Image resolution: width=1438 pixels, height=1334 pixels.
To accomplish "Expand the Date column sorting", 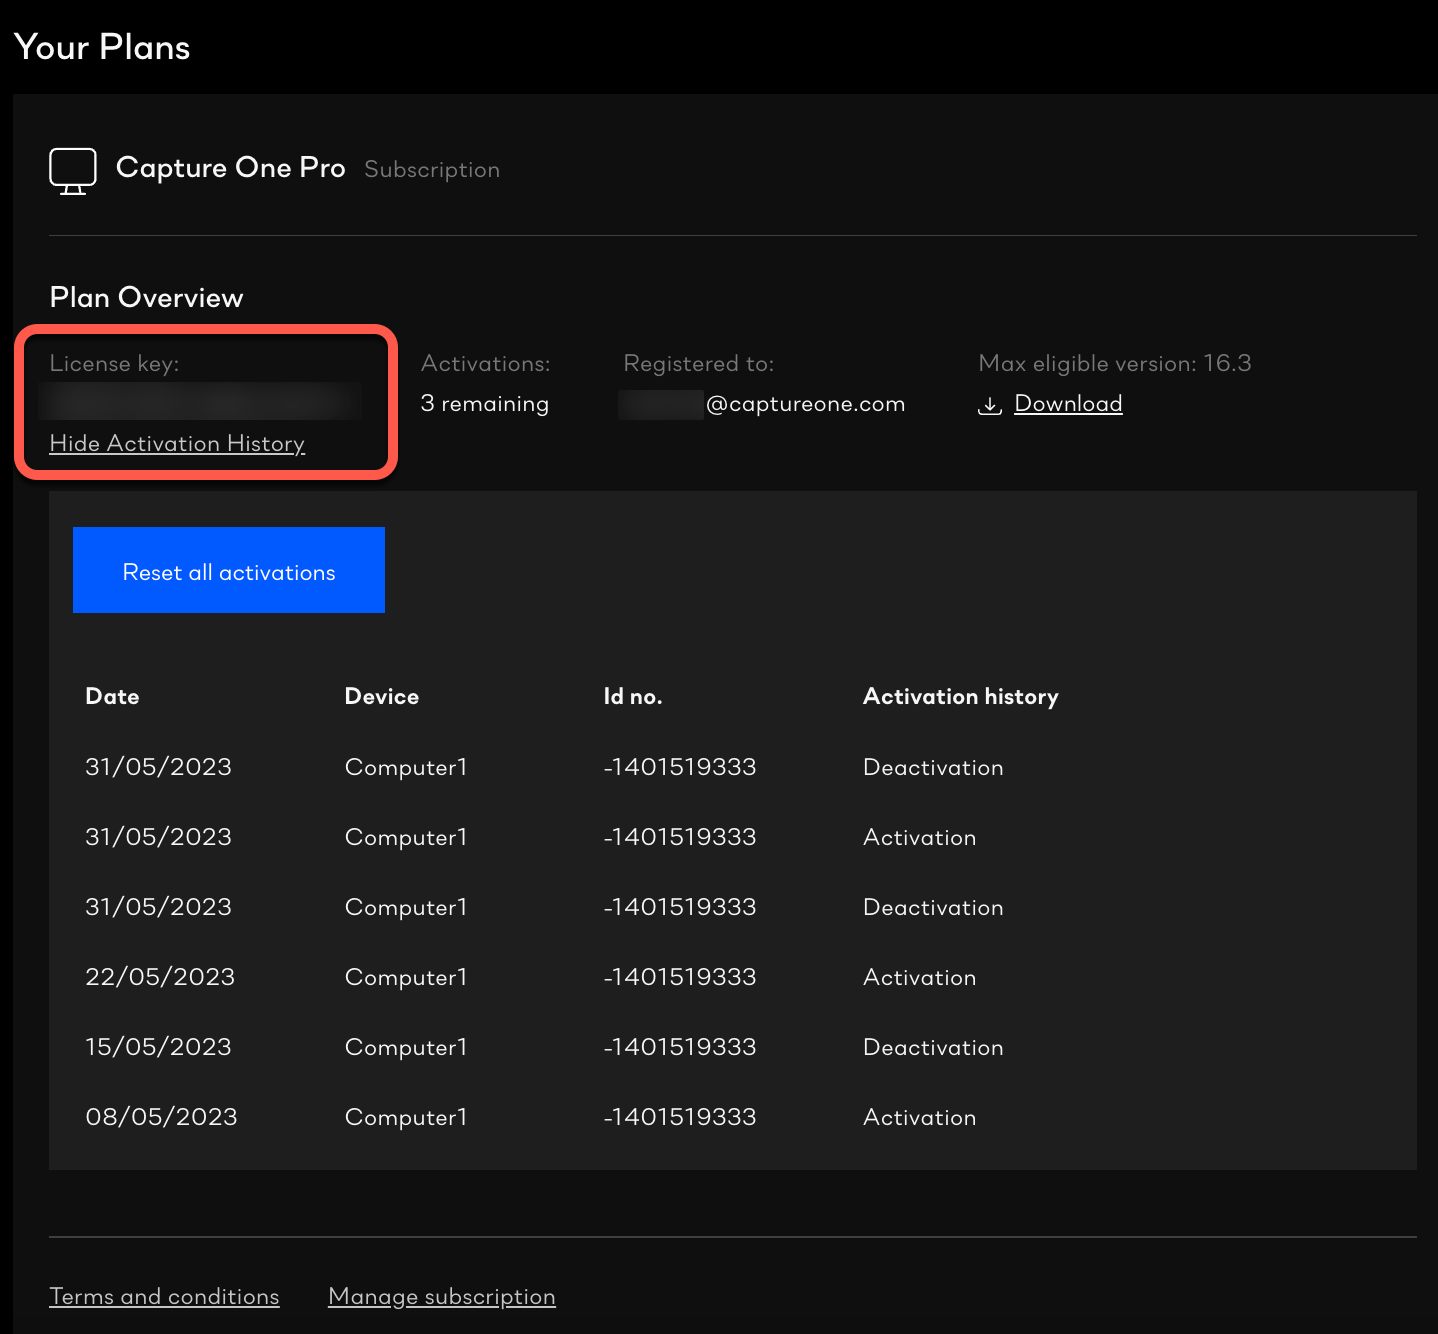I will 112,696.
